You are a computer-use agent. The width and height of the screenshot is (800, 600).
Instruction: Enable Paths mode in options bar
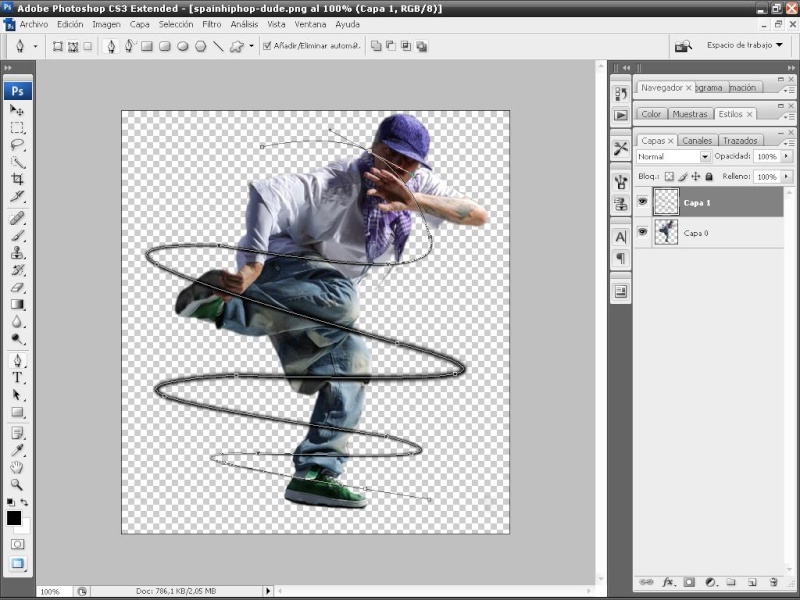(73, 46)
